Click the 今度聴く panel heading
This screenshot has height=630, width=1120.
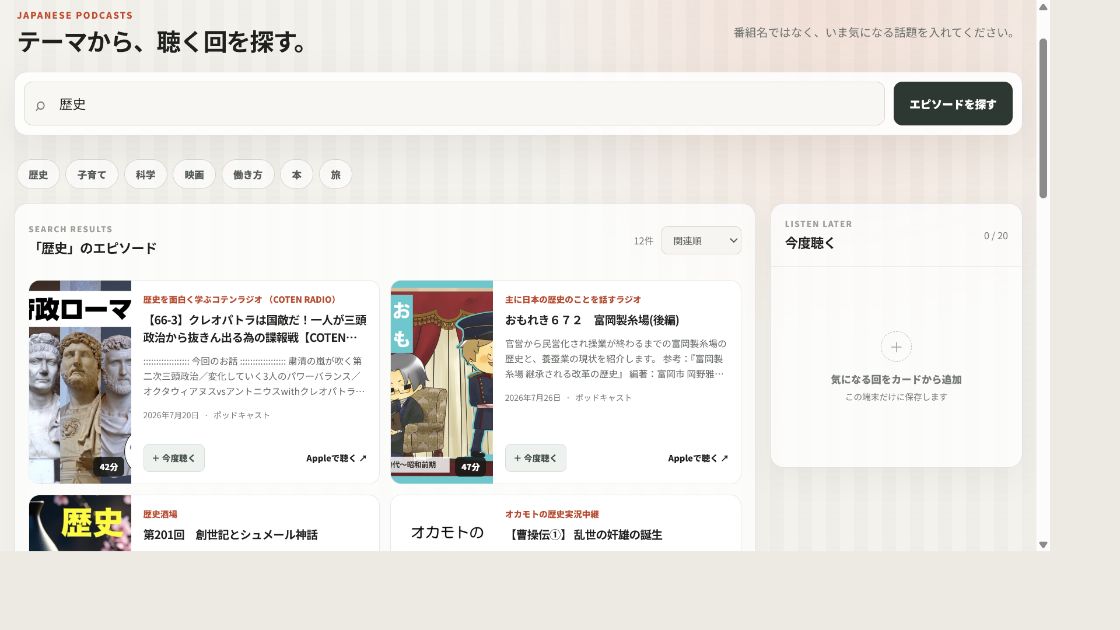[810, 243]
